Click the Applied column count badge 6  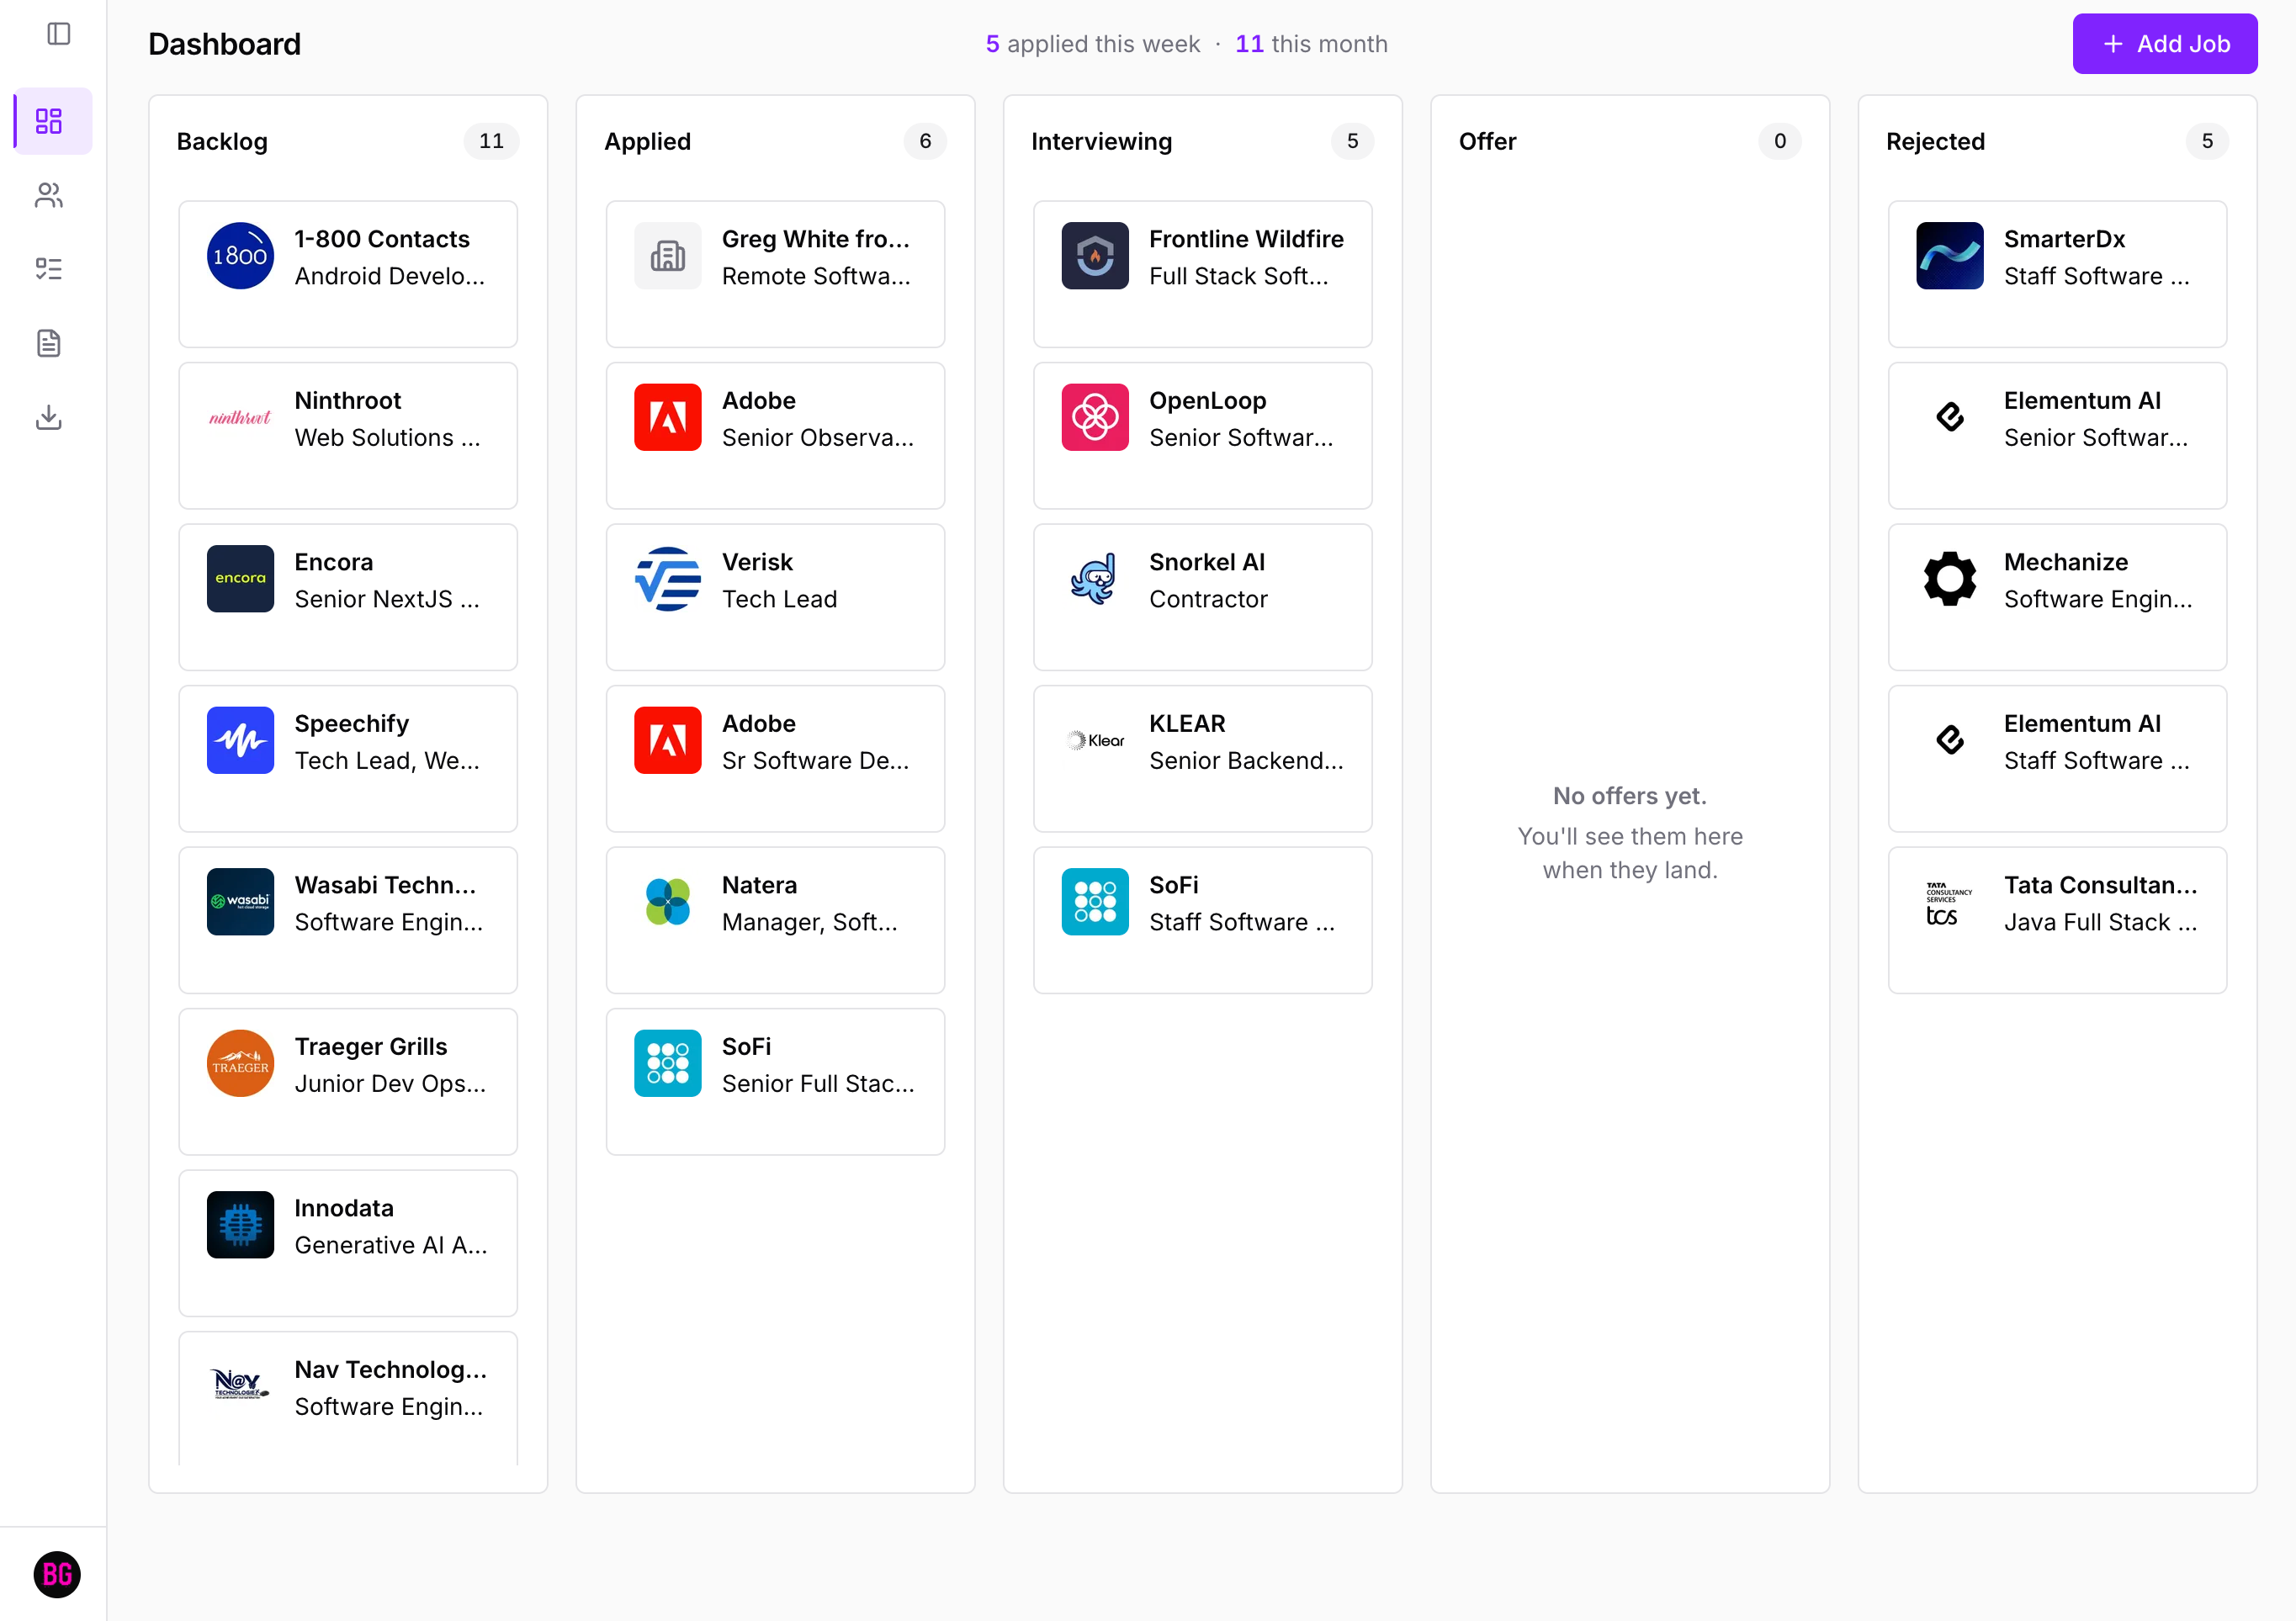[925, 141]
